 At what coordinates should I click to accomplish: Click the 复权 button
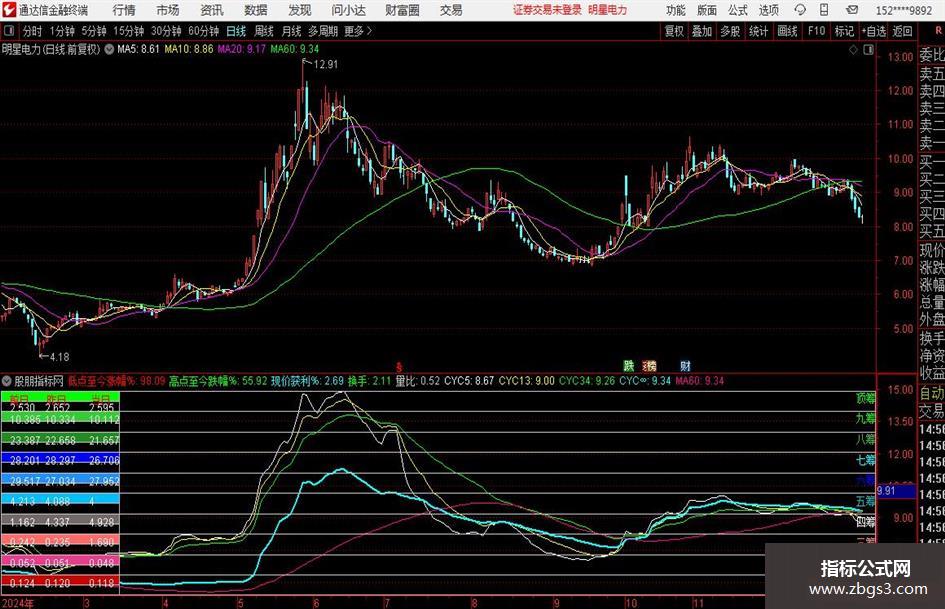click(674, 31)
